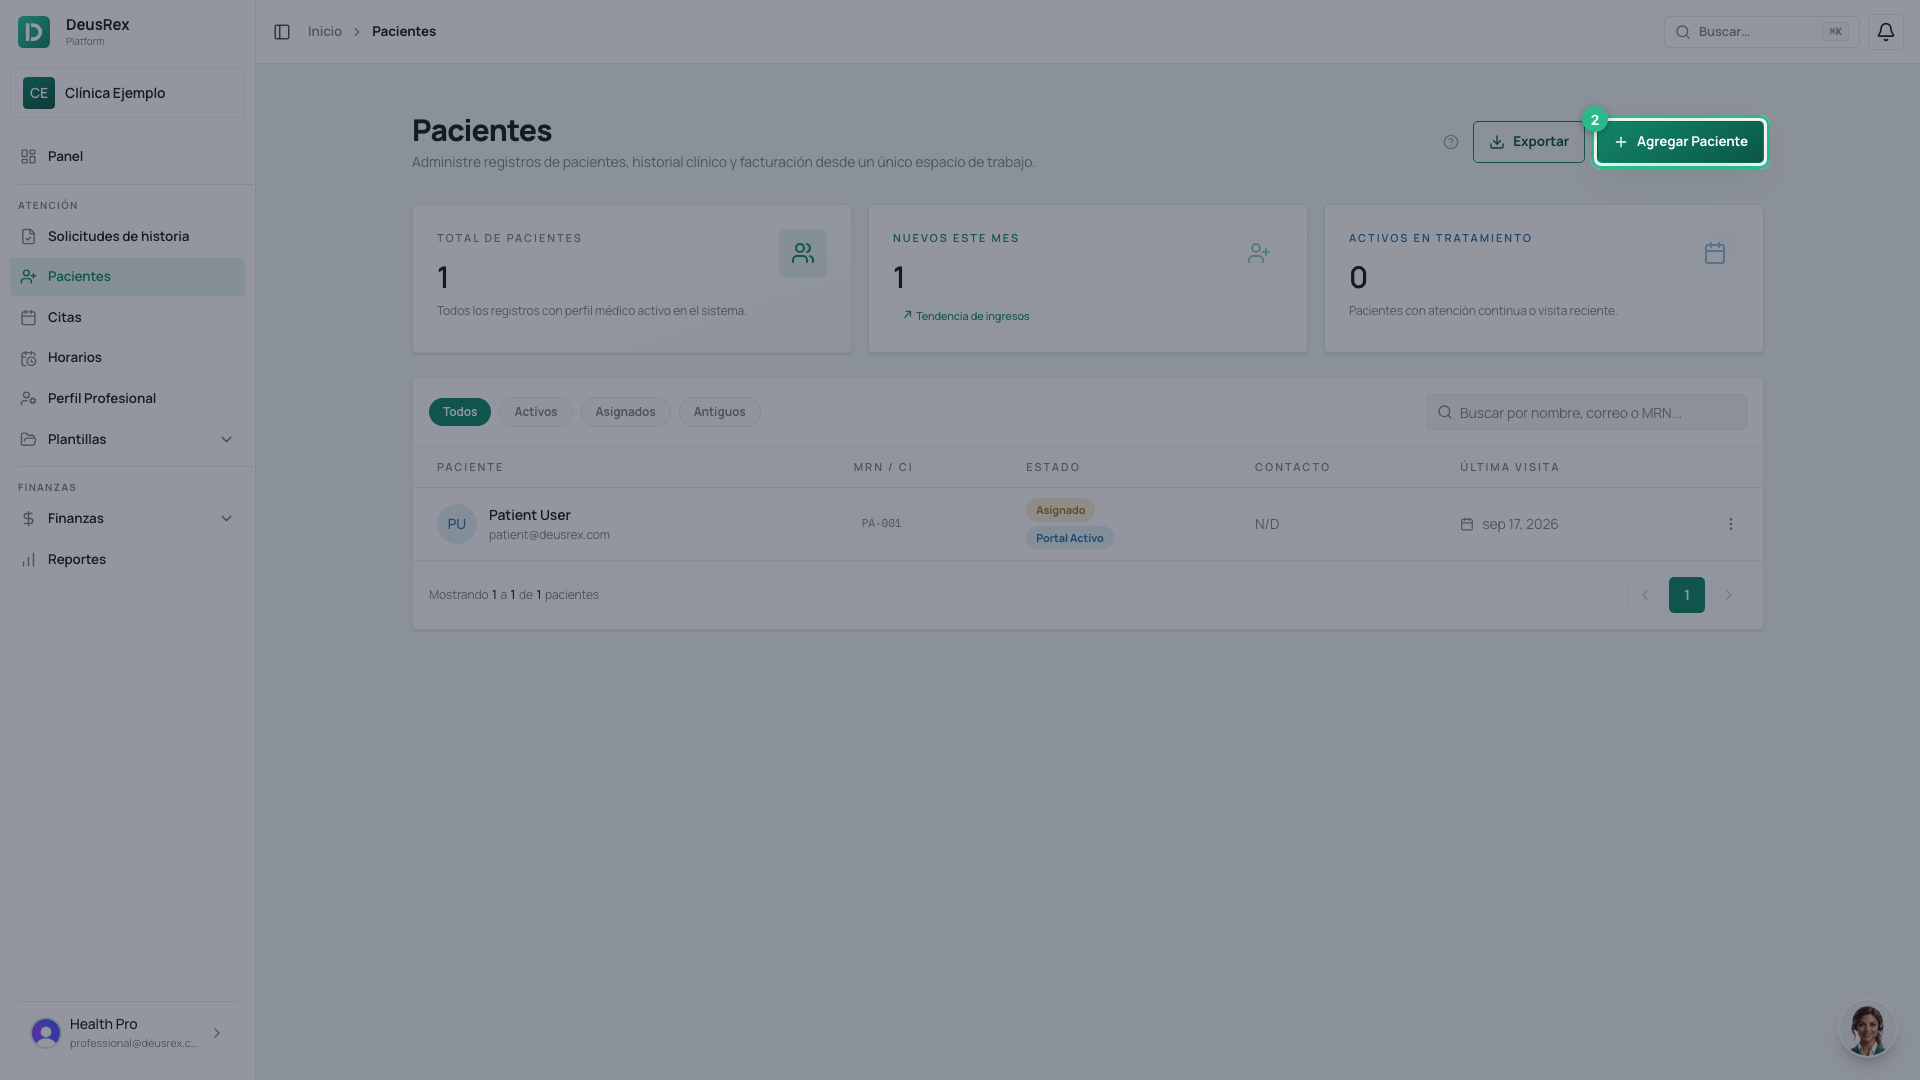Open Reportes in the sidebar

[x=127, y=559]
